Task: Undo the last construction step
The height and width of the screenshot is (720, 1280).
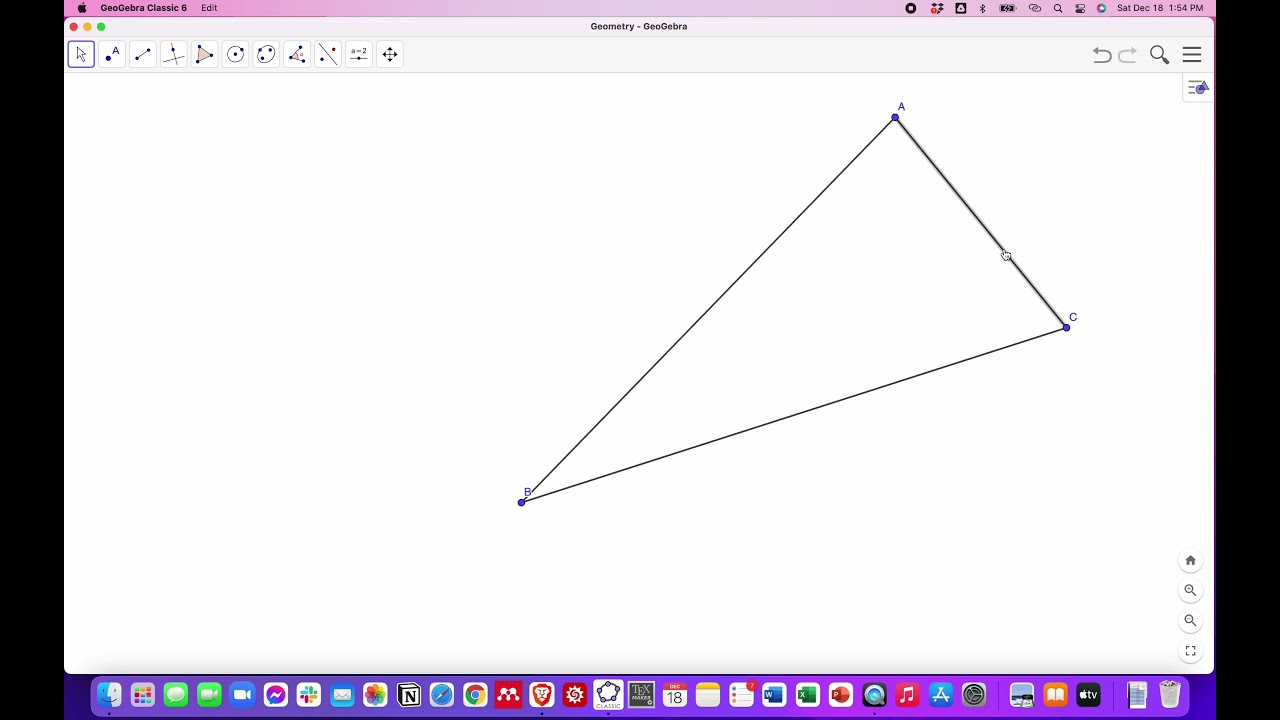Action: 1102,55
